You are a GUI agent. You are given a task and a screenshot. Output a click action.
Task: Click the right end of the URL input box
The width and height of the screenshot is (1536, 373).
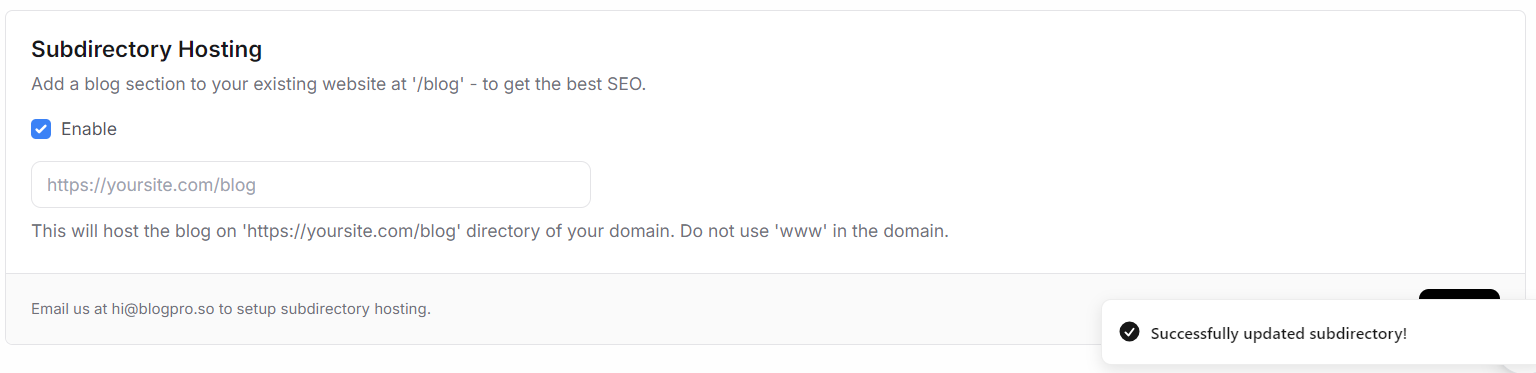570,185
